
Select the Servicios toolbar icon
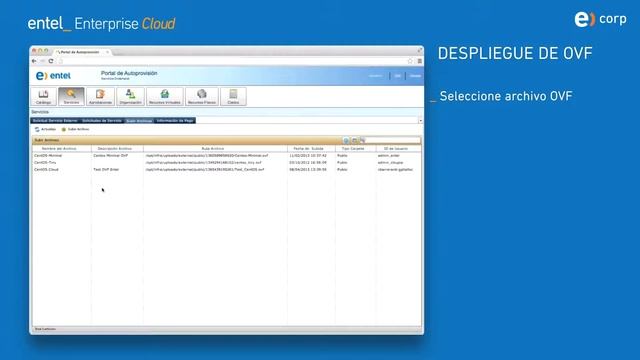tap(71, 96)
